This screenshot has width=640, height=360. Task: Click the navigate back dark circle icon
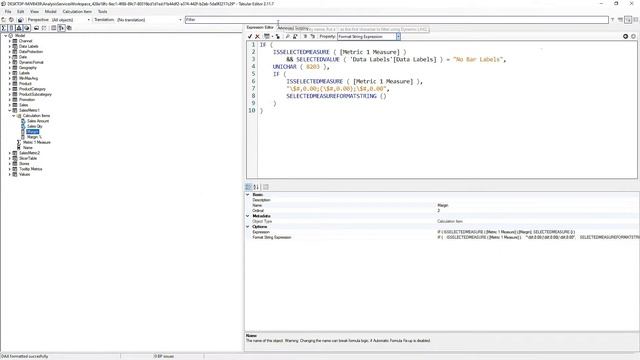coord(625,36)
